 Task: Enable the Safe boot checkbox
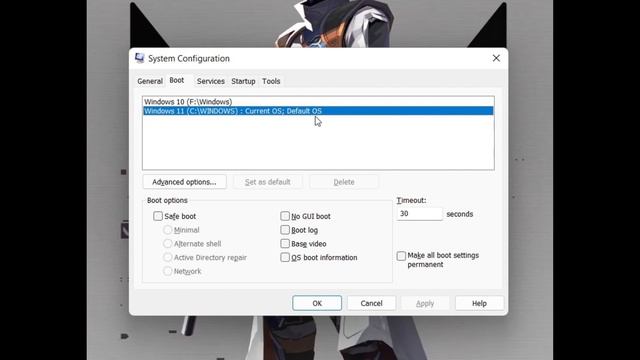pos(158,216)
